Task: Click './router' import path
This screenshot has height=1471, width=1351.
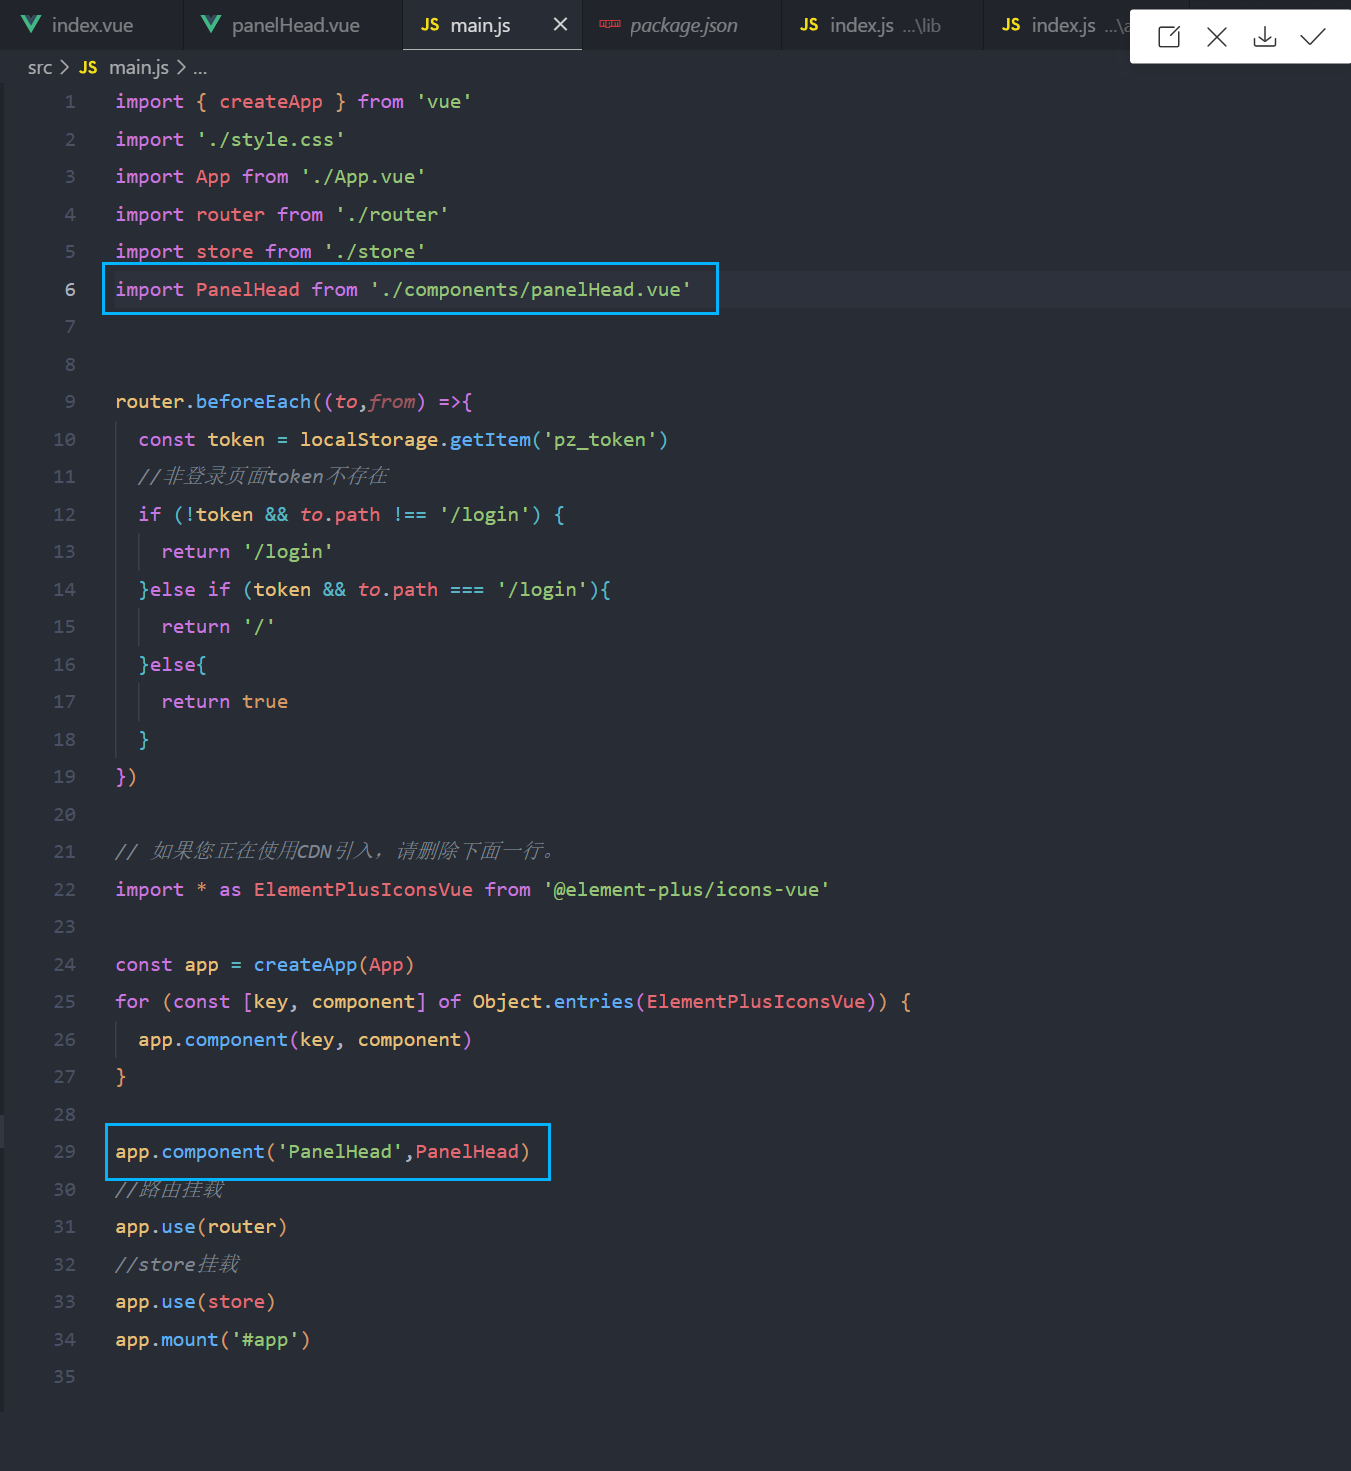Action: click(x=392, y=214)
